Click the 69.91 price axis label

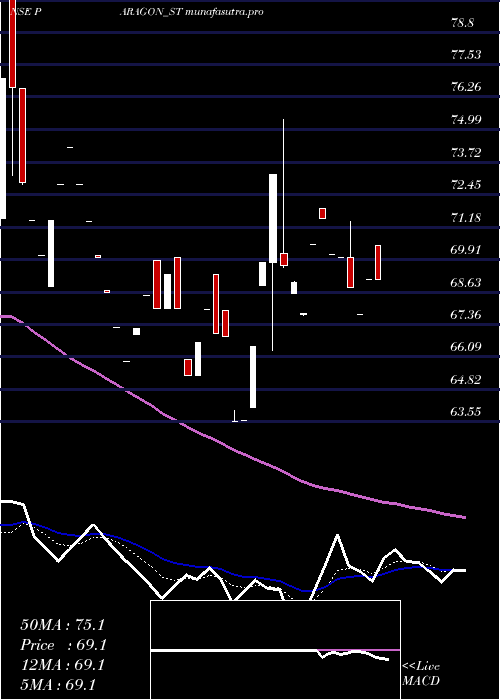(x=466, y=250)
